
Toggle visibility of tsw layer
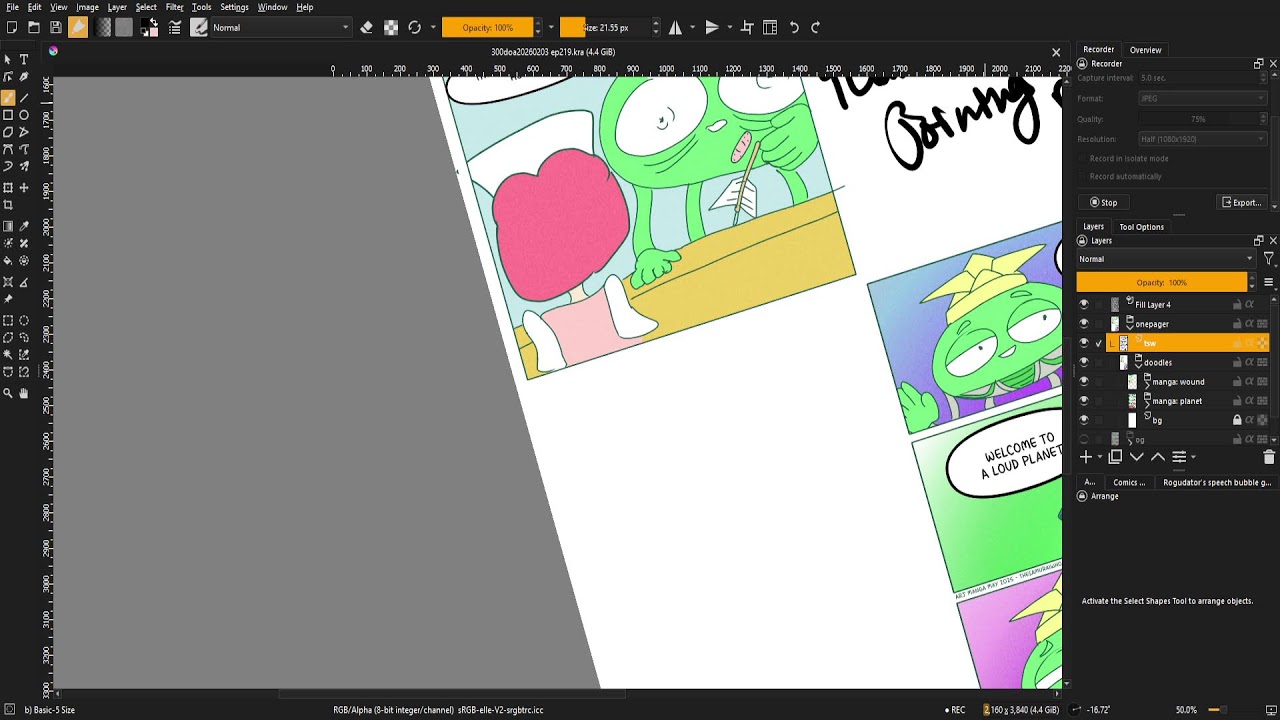1084,343
